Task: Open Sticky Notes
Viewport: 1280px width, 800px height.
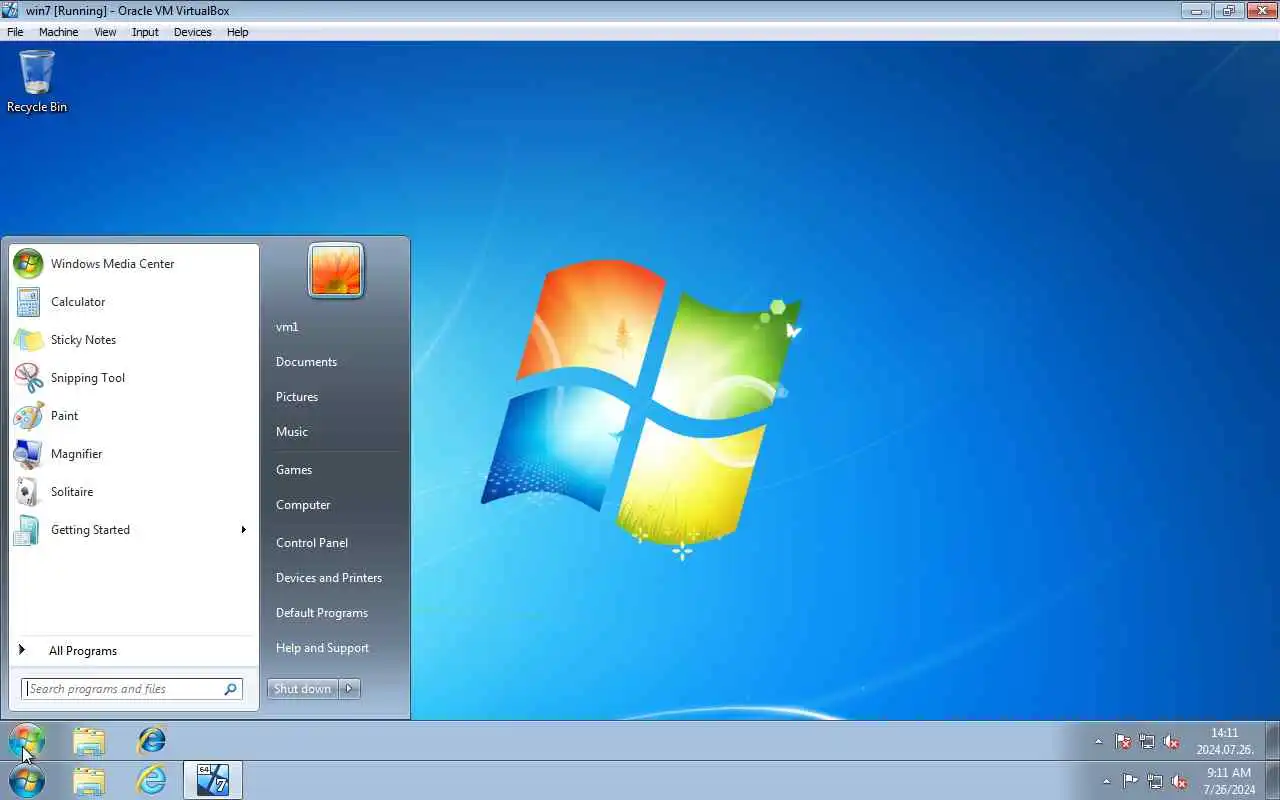Action: pyautogui.click(x=132, y=340)
